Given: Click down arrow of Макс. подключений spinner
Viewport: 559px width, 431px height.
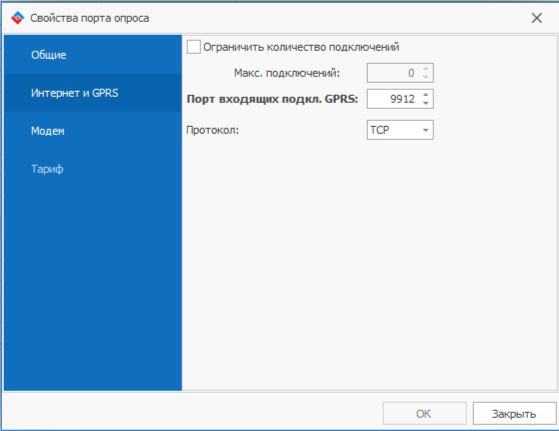Looking at the screenshot, I should coord(426,77).
